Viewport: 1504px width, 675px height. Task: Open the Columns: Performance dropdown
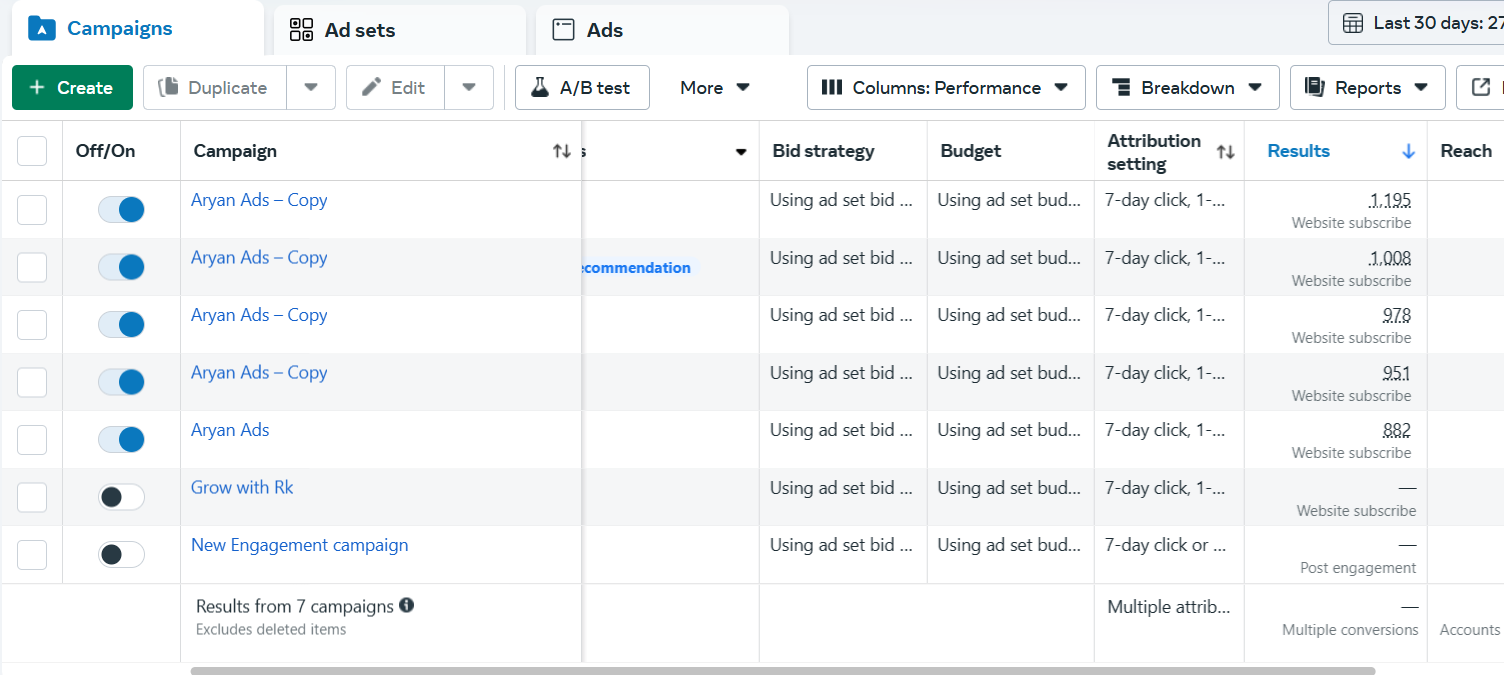click(945, 88)
